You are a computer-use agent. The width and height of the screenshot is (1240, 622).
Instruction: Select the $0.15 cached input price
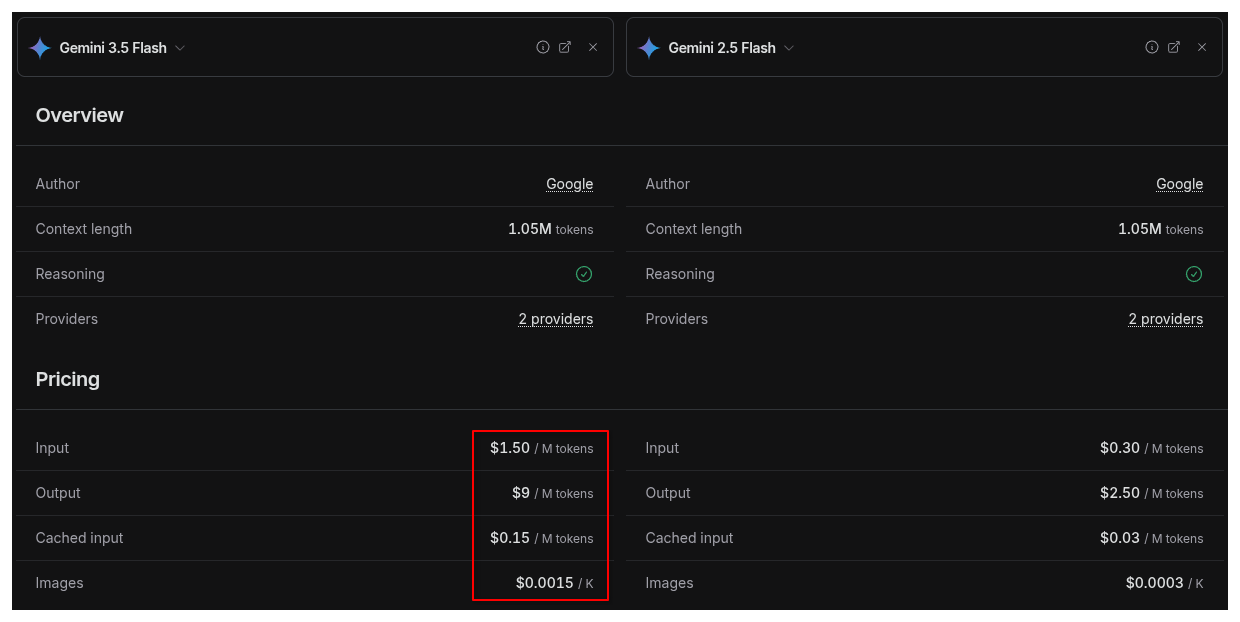coord(510,538)
